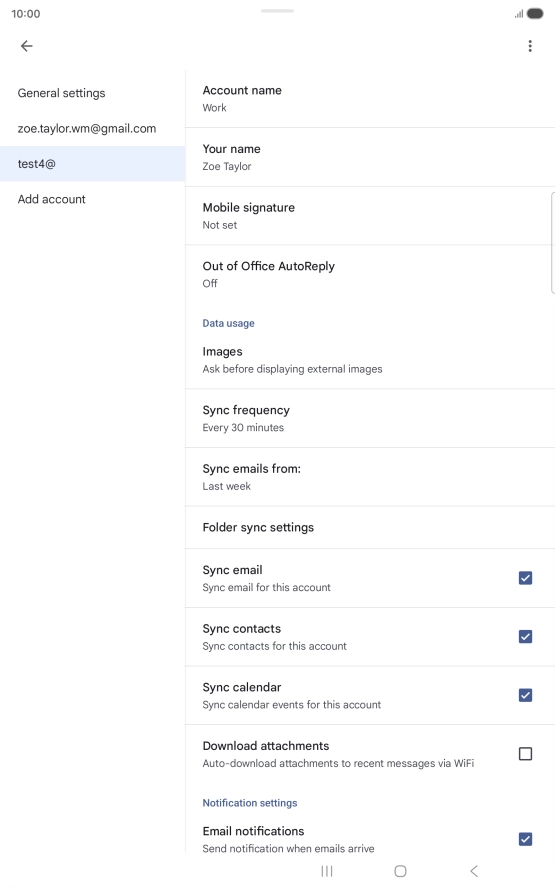Toggle the Email notifications checkbox
The image size is (555, 888).
coord(526,839)
